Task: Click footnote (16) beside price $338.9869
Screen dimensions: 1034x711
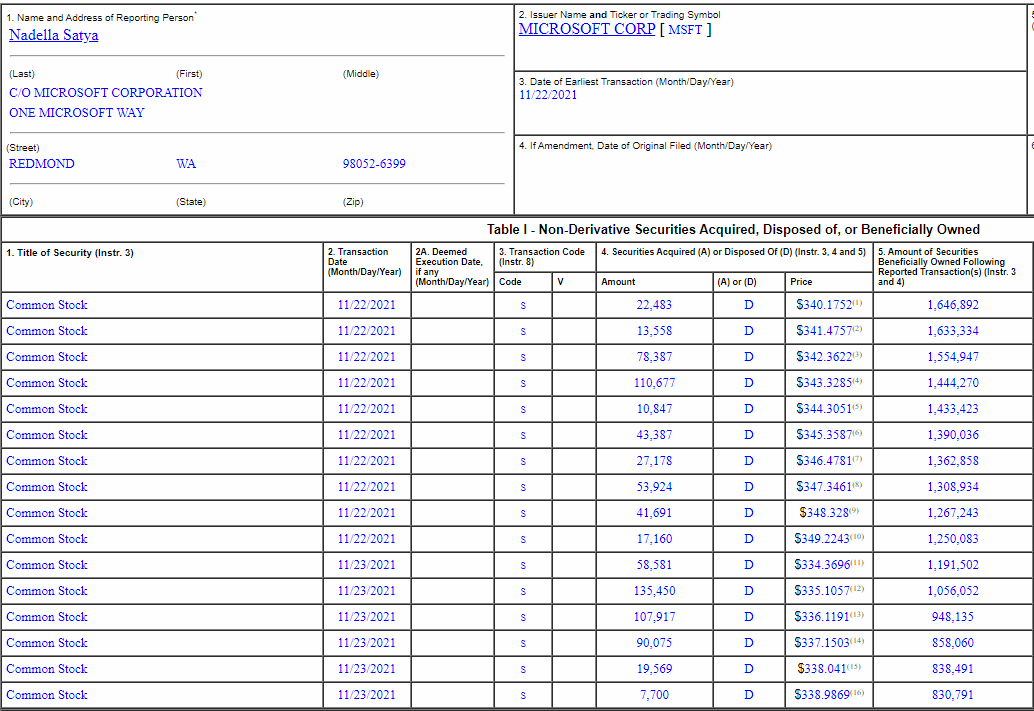Action: (858, 693)
